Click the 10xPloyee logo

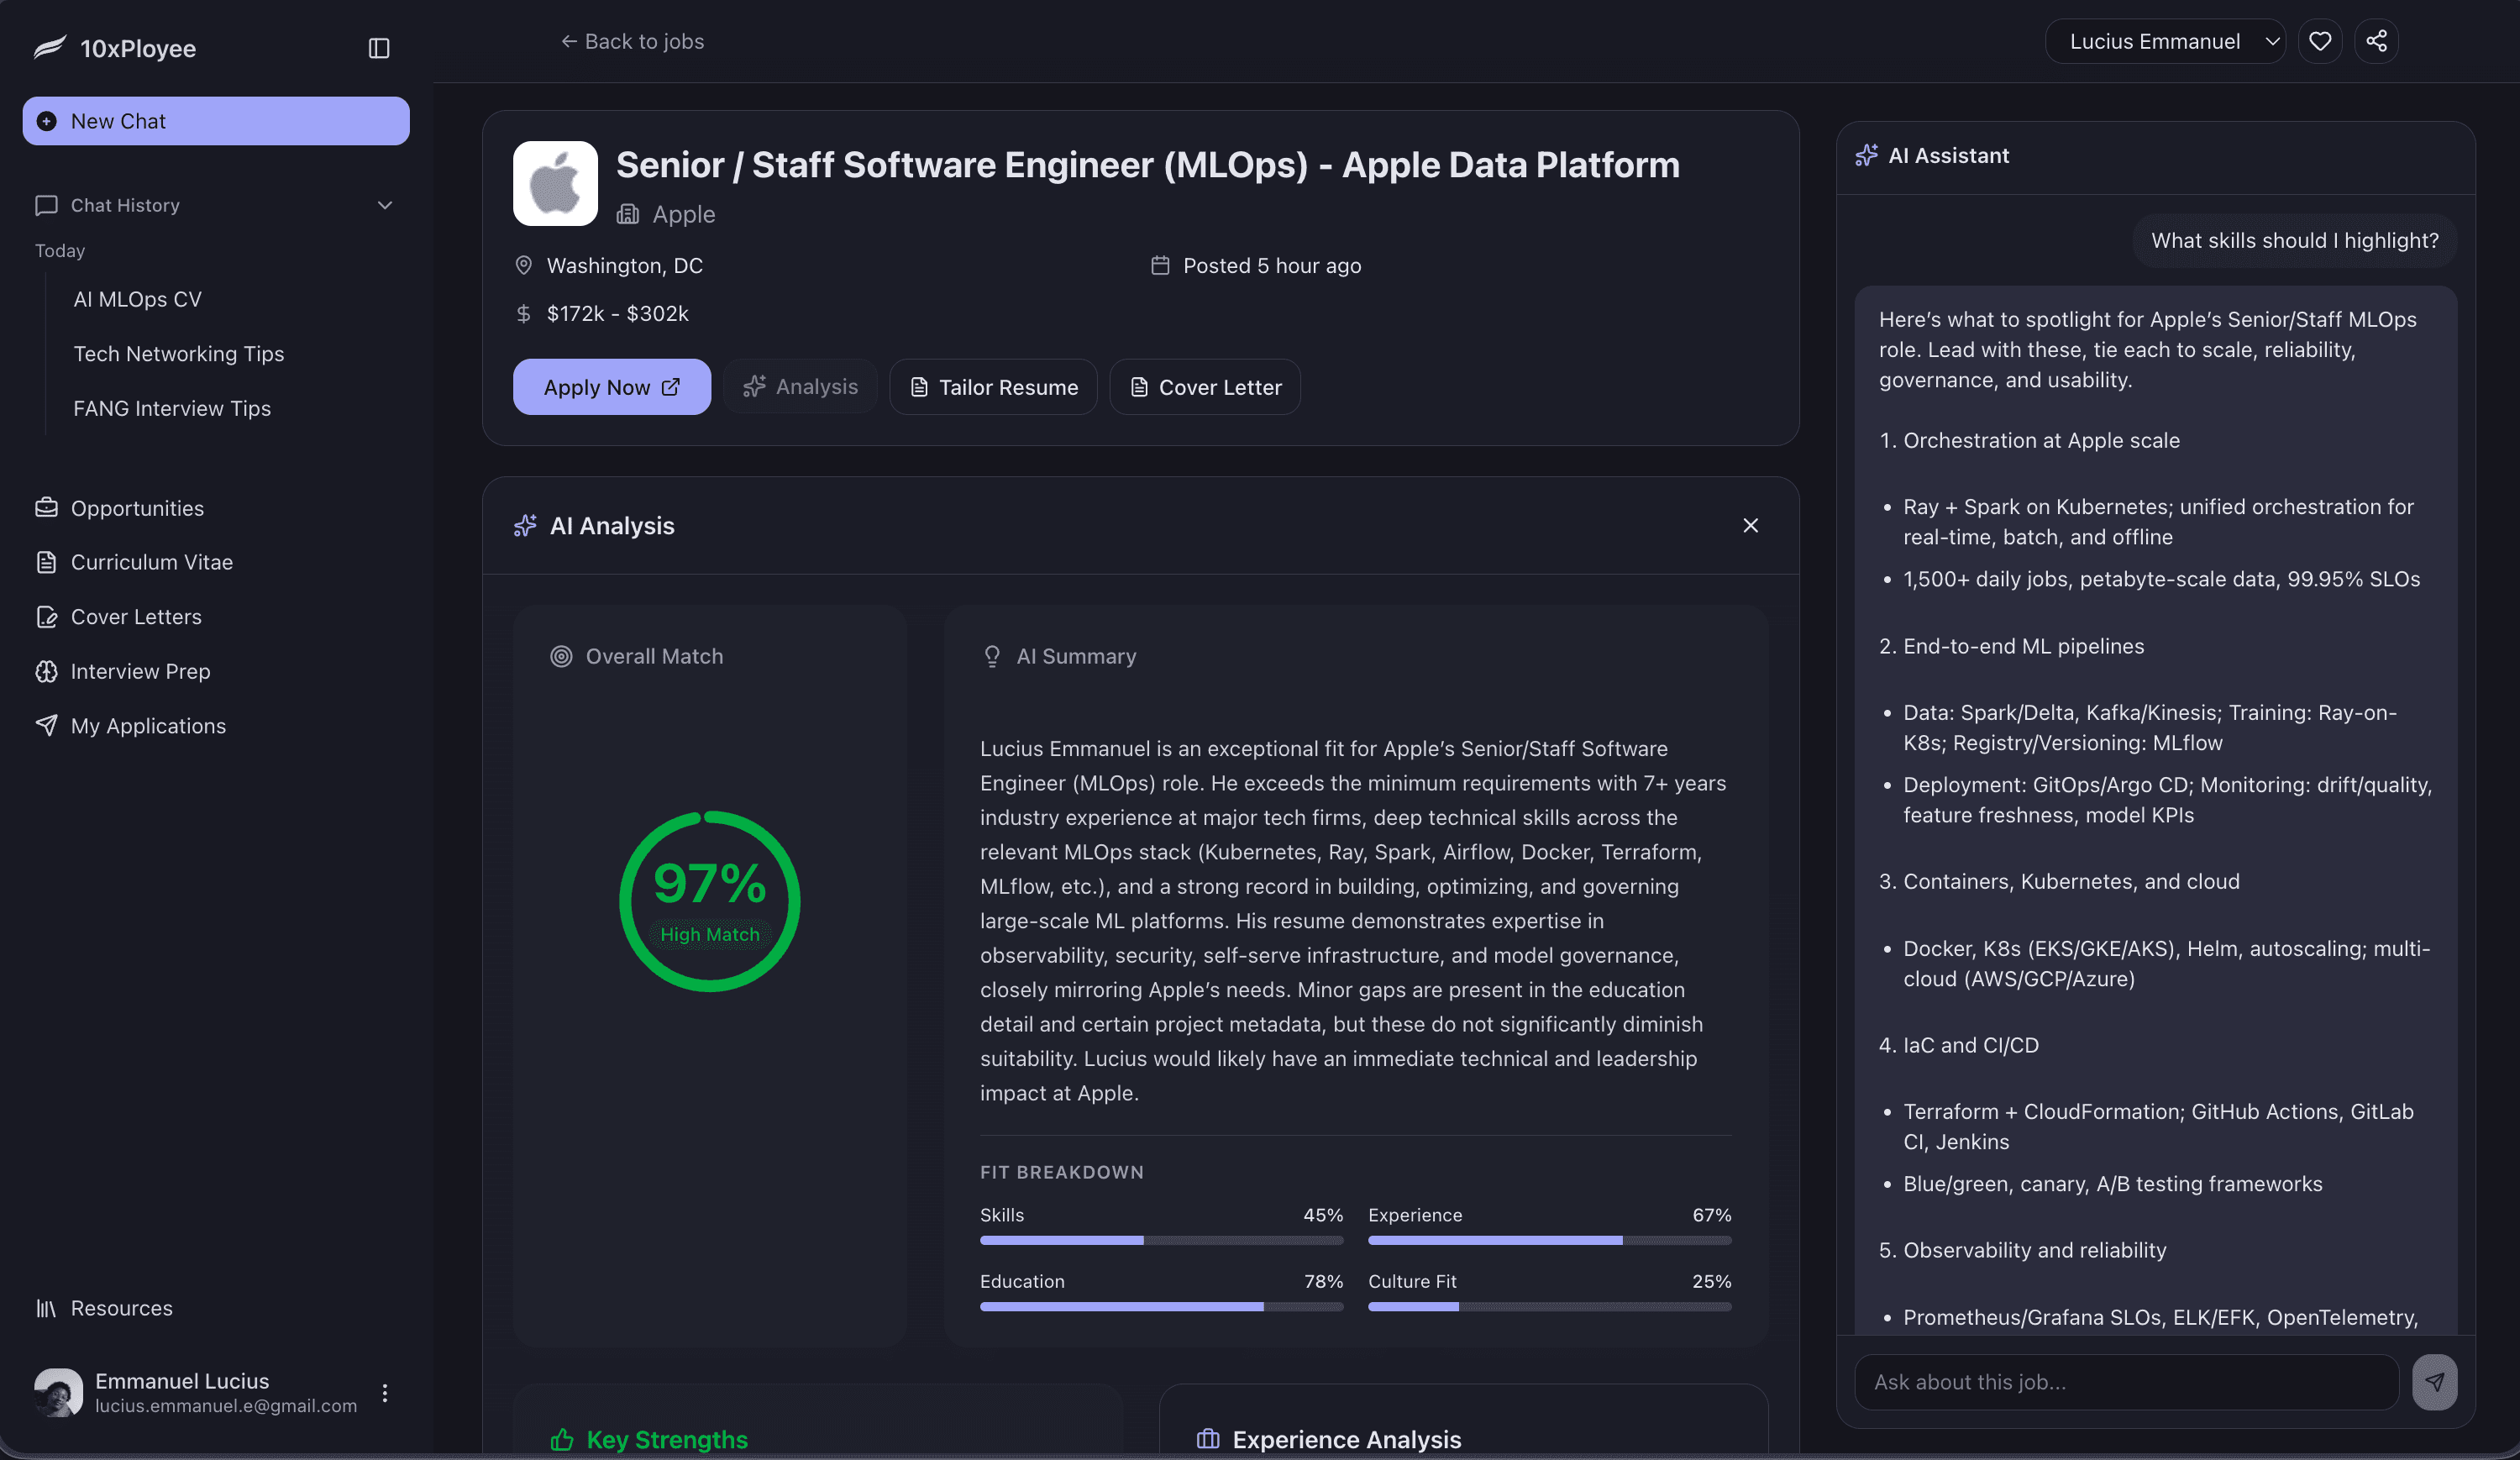115,48
